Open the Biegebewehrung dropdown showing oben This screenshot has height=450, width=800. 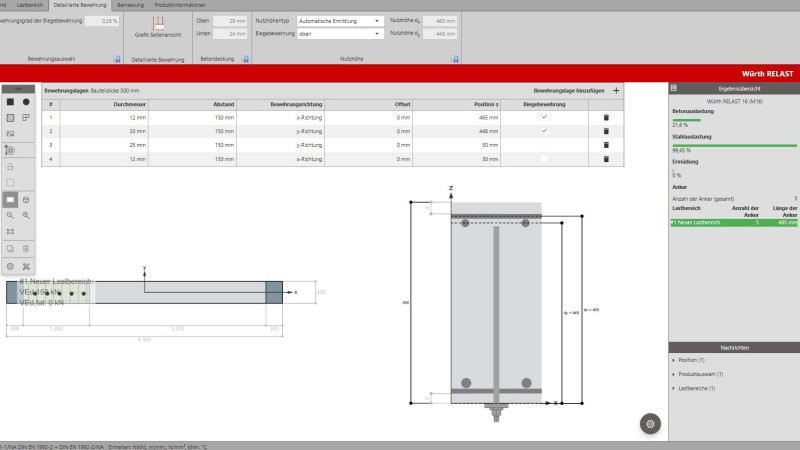(340, 33)
